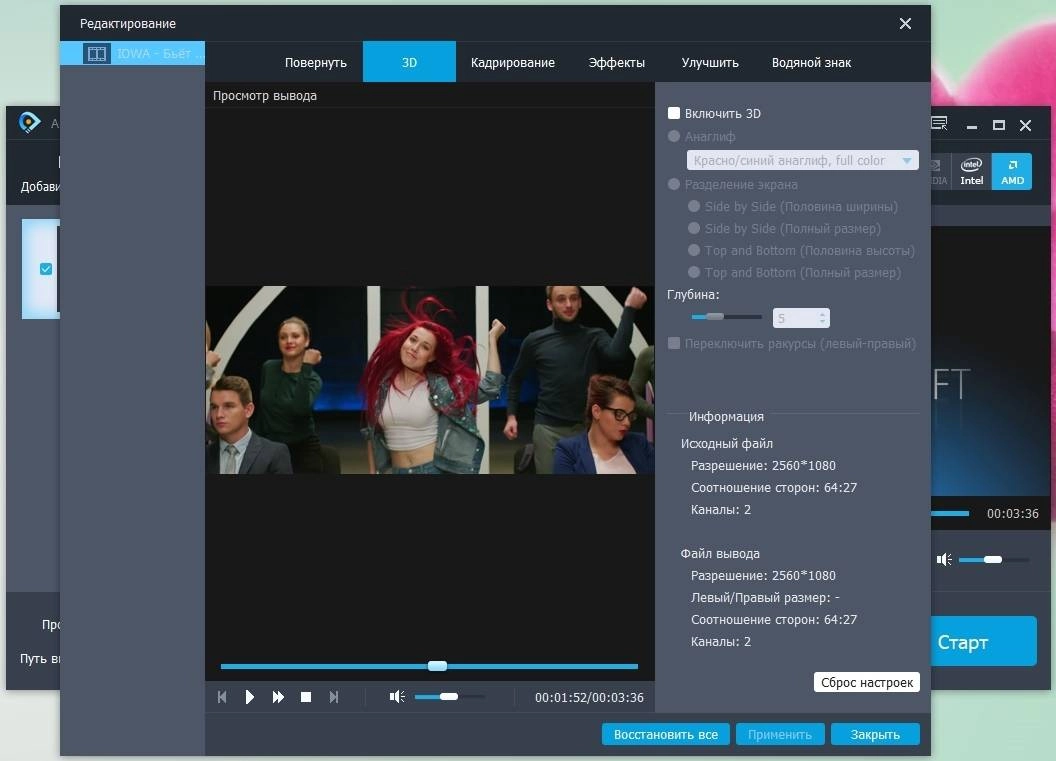
Task: Choose Side by Side (Половина ширины)
Action: click(694, 206)
